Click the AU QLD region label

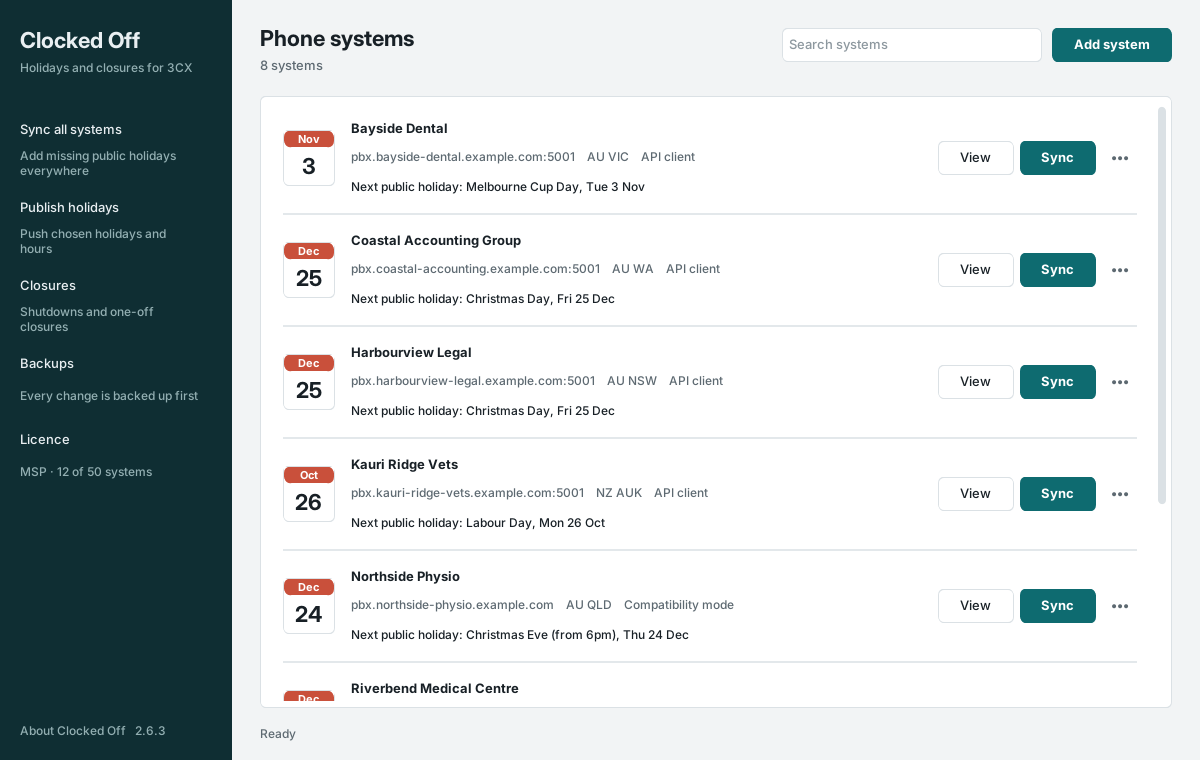tap(589, 605)
